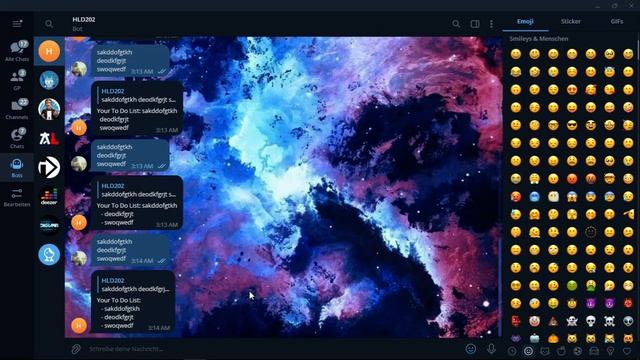The height and width of the screenshot is (360, 640).
Task: Open the Channels folder
Action: 17,109
